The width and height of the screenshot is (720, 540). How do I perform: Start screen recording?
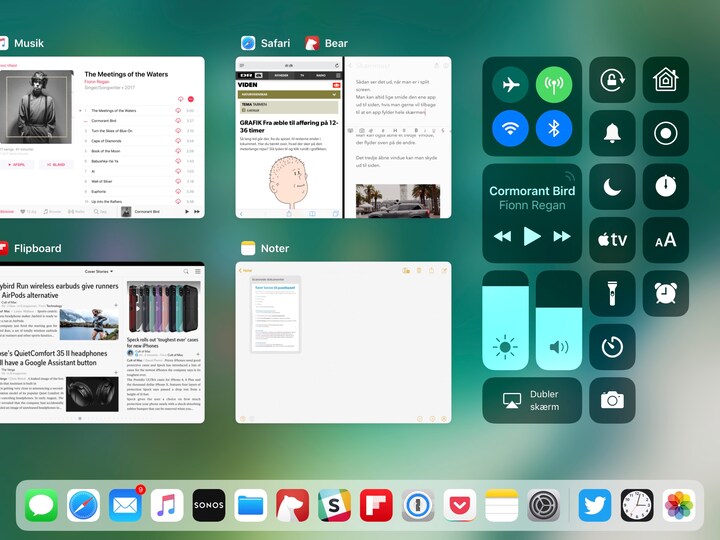(x=665, y=133)
